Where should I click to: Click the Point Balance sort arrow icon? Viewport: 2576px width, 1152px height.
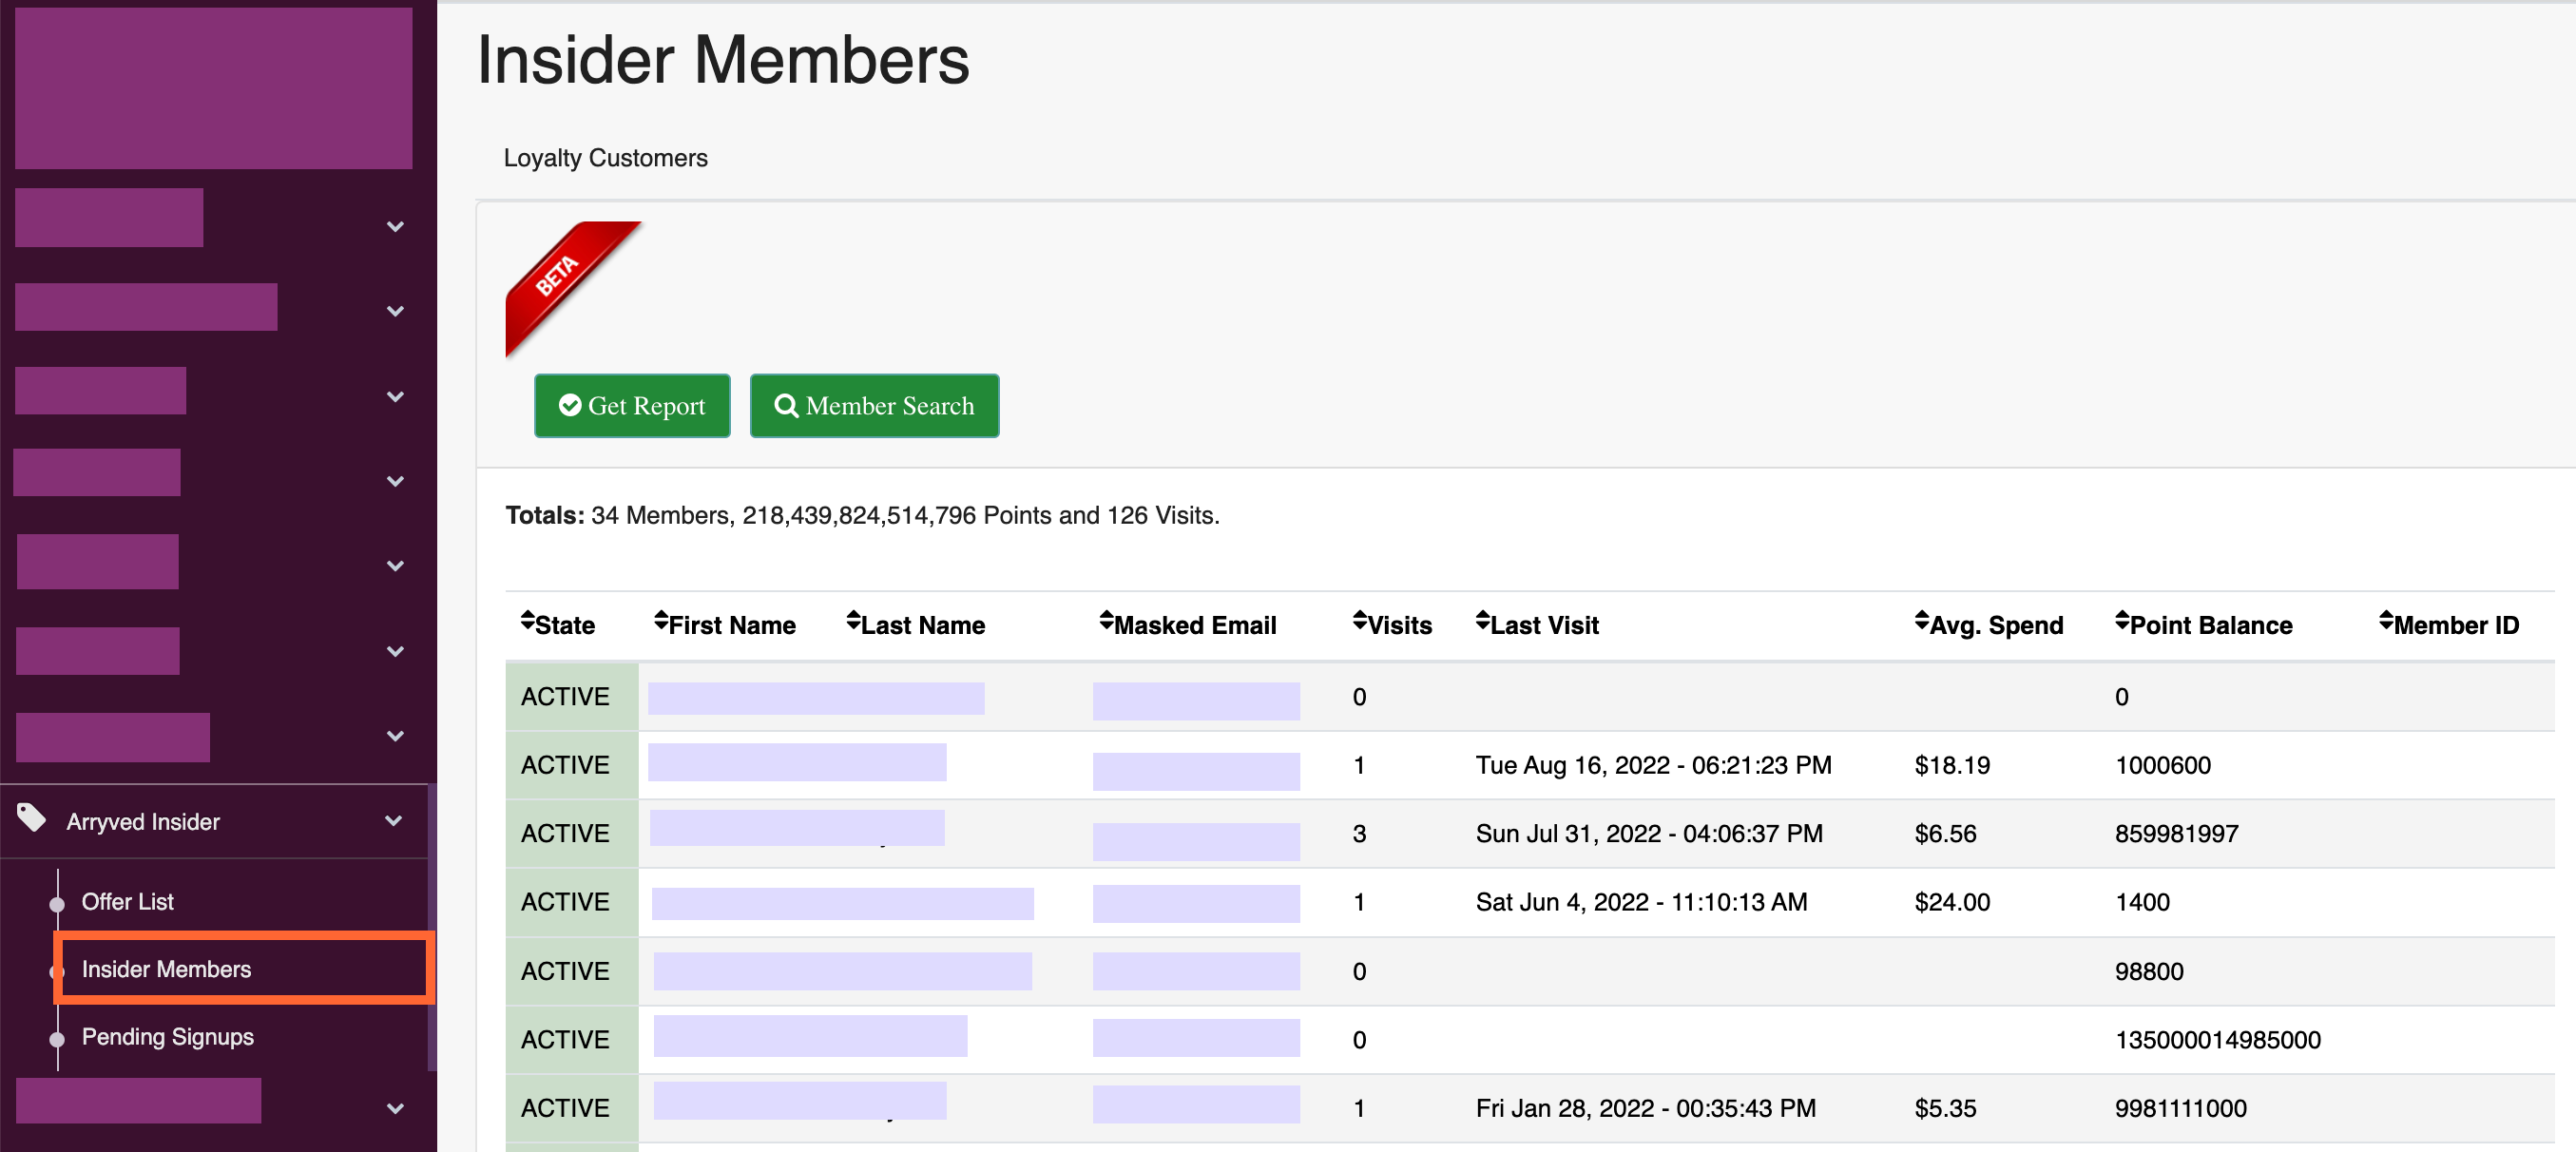pos(2122,621)
